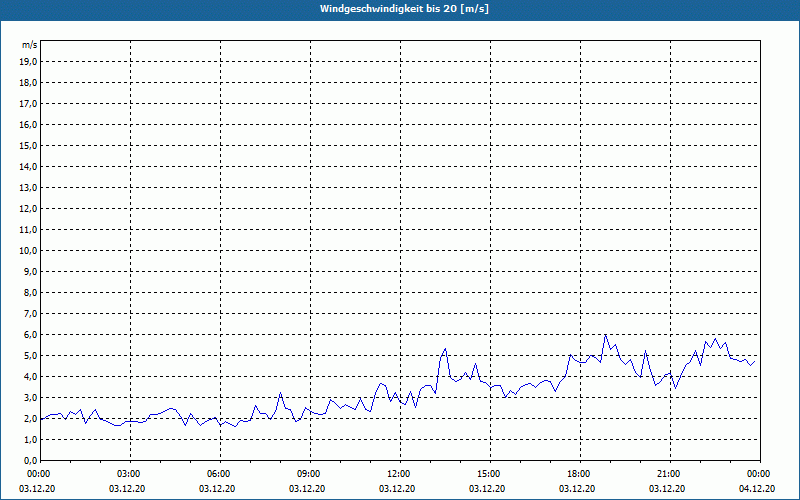The height and width of the screenshot is (500, 800).
Task: Select the '10,0' y-axis value
Action: [29, 251]
